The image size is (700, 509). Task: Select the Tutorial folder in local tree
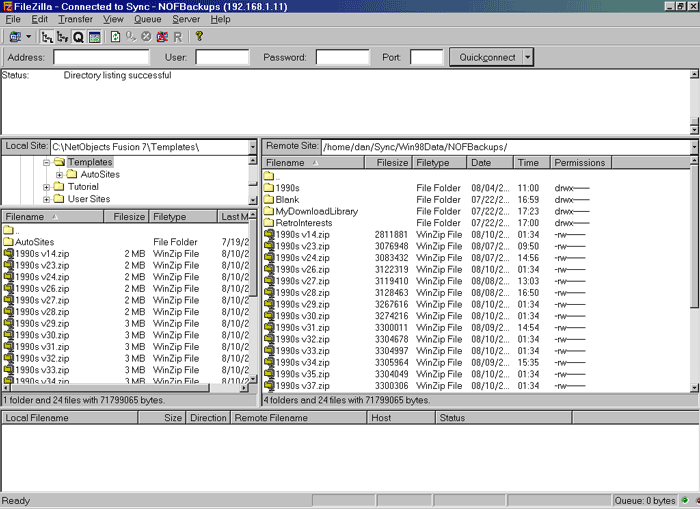click(x=83, y=187)
